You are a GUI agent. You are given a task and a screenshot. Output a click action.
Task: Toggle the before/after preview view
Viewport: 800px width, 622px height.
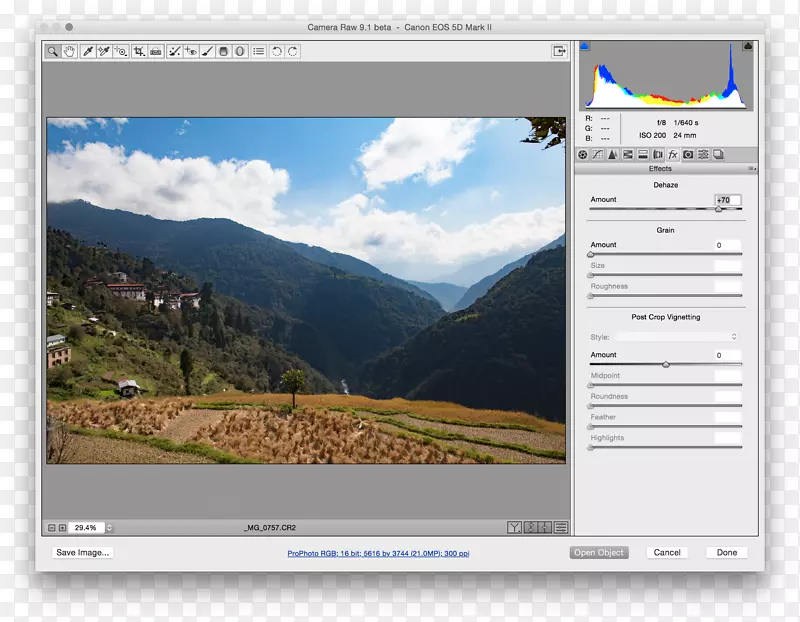click(513, 526)
